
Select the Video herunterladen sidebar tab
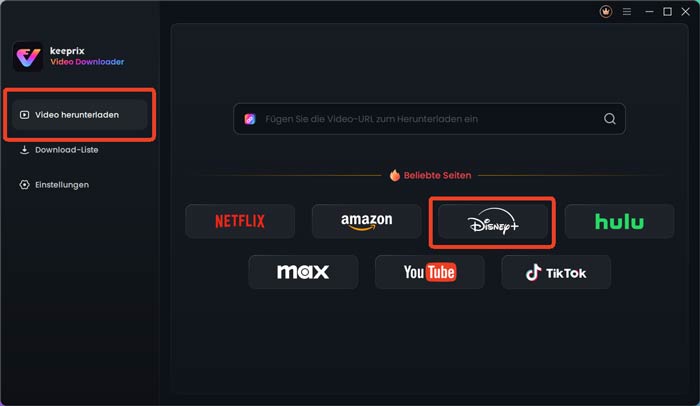coord(79,115)
